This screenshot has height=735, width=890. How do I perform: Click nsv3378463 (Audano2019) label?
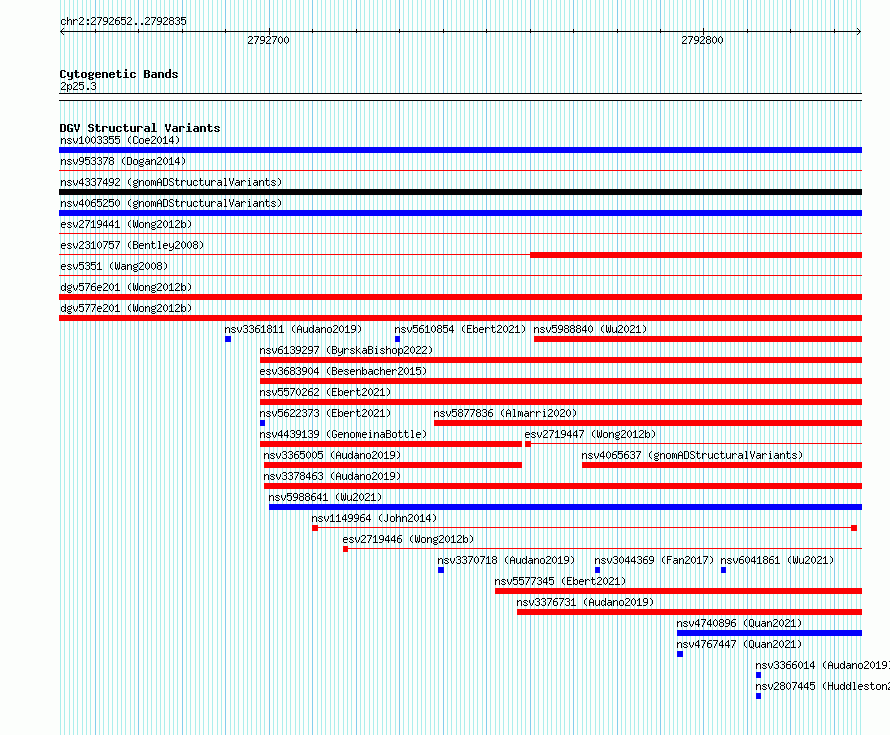tap(332, 476)
